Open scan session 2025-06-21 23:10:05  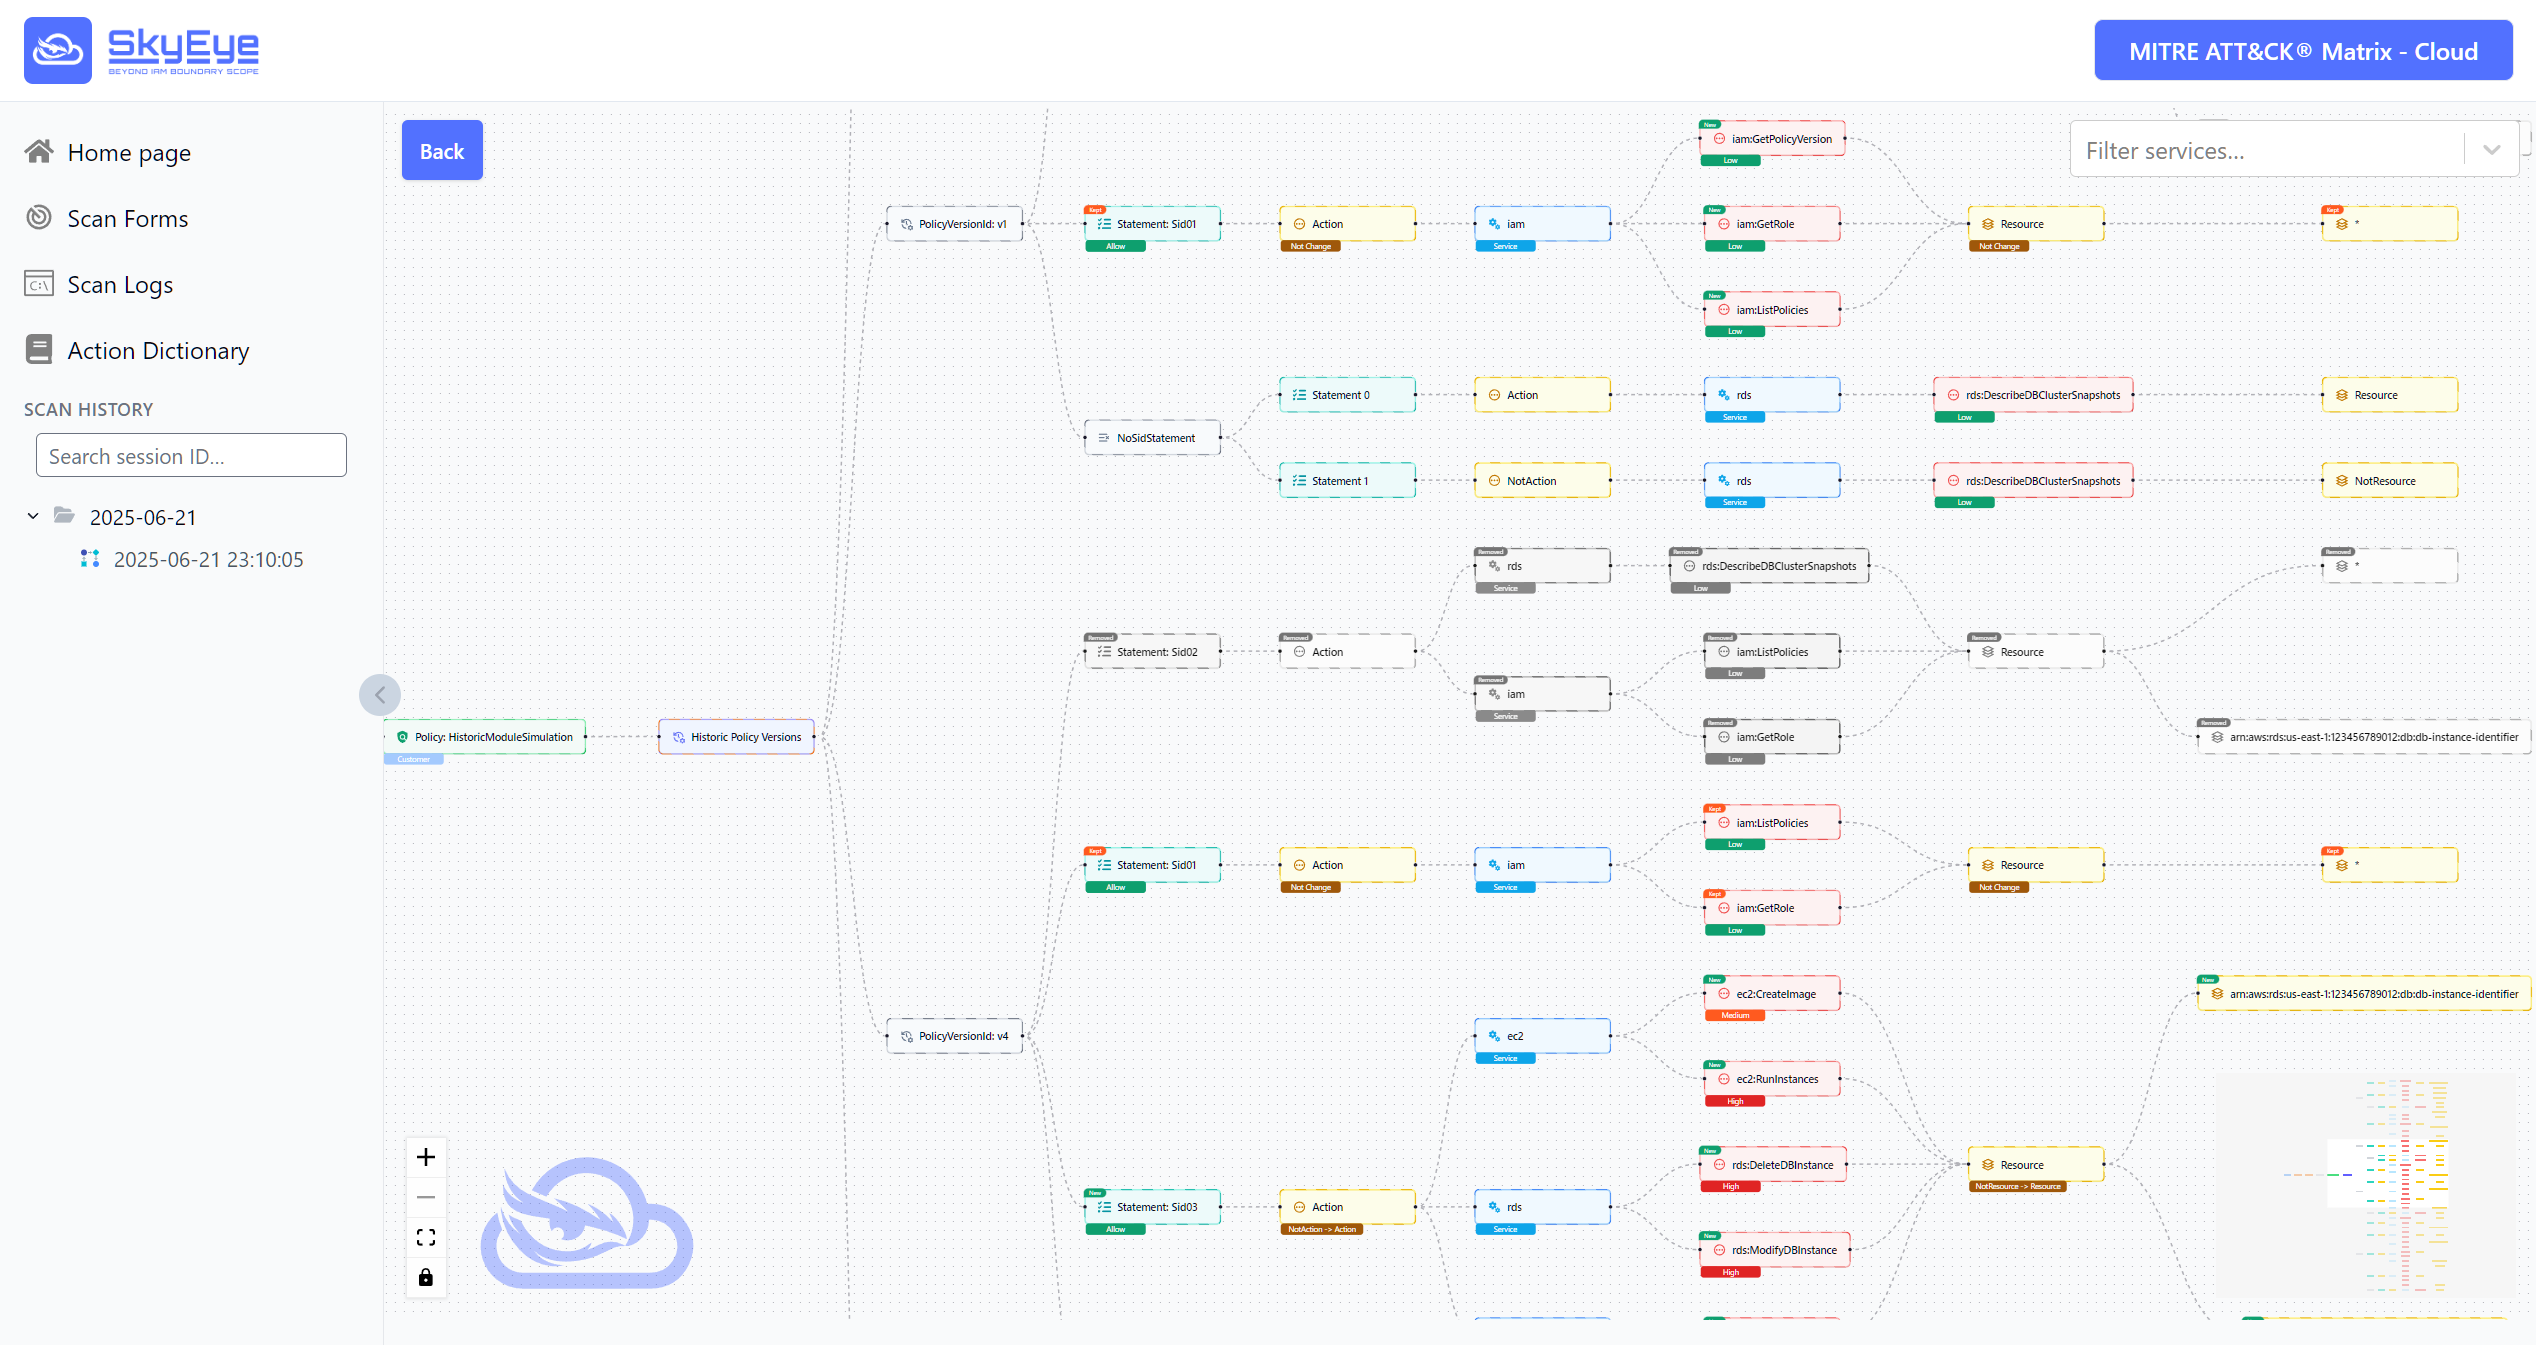pyautogui.click(x=208, y=559)
